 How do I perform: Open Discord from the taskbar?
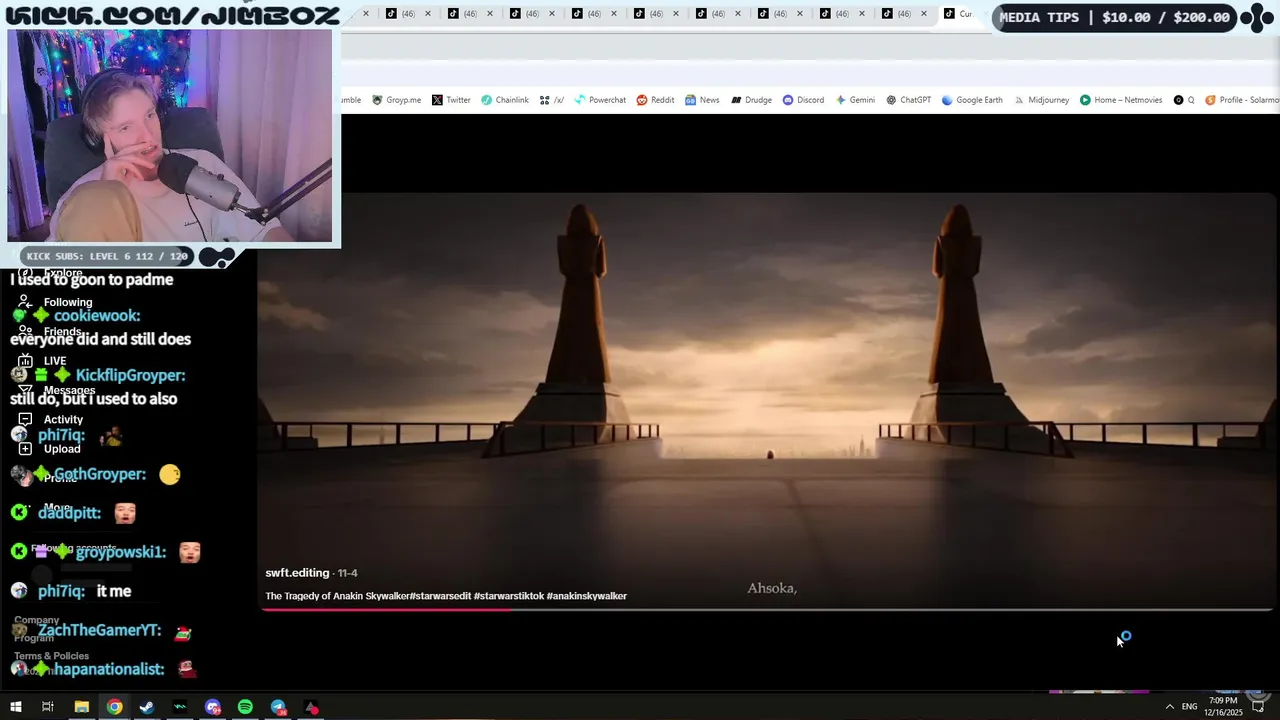tap(212, 707)
